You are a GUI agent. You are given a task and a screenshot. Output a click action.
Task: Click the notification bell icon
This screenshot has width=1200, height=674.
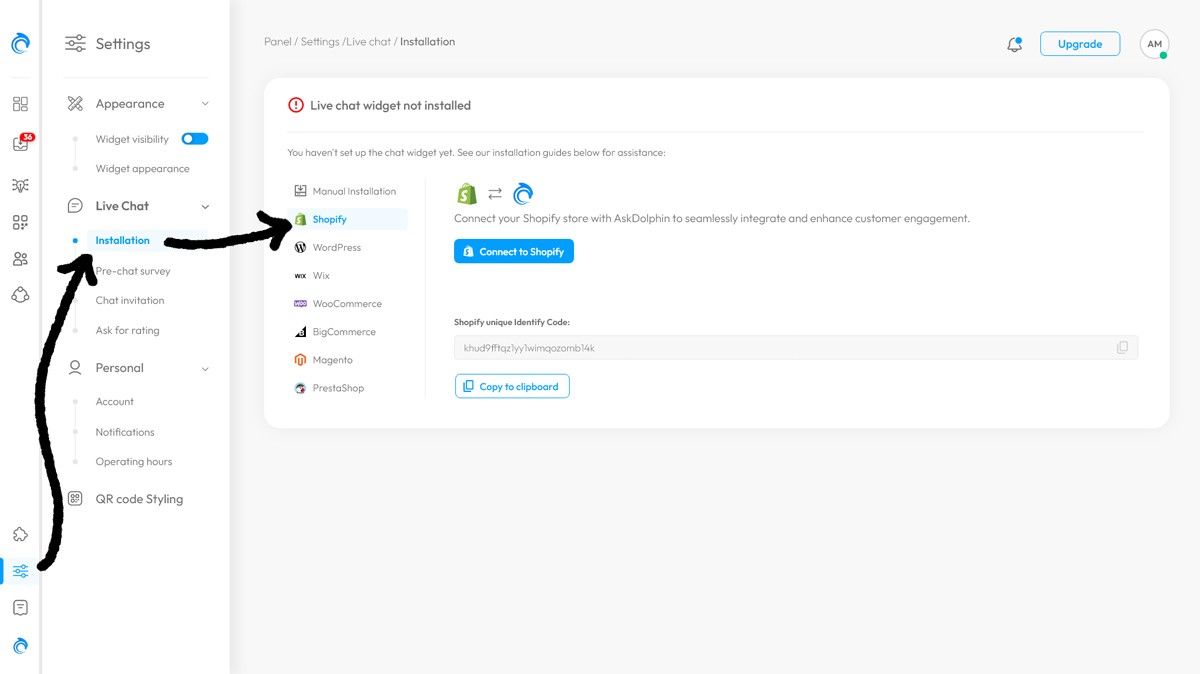click(1014, 44)
